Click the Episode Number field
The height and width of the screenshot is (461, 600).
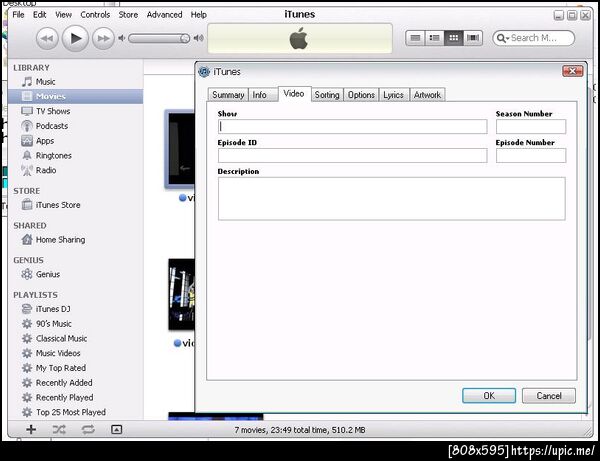531,156
